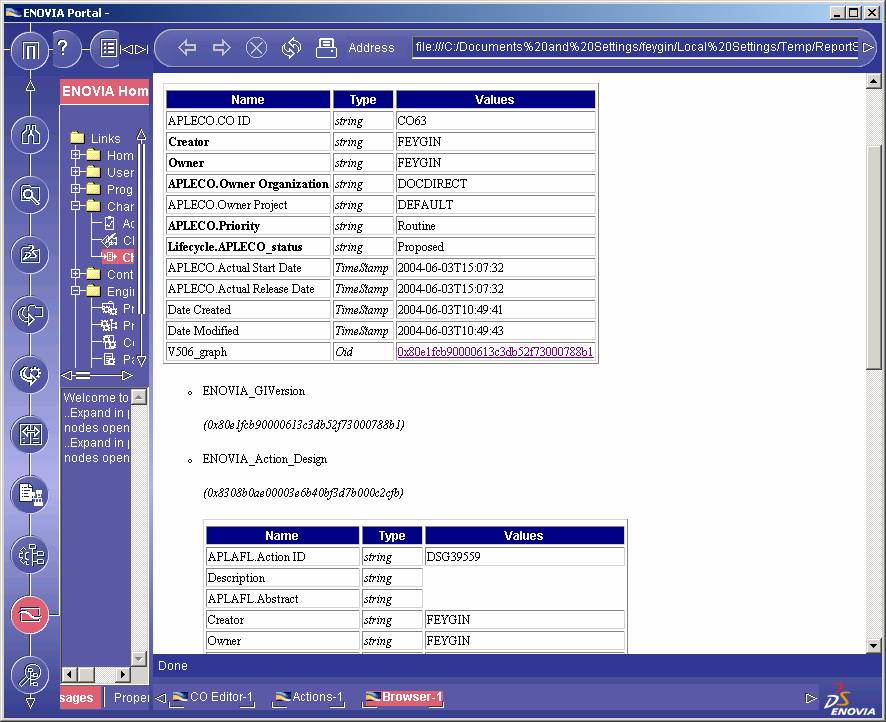This screenshot has width=886, height=722.
Task: Expand the Cont folder tree node
Action: coord(75,273)
